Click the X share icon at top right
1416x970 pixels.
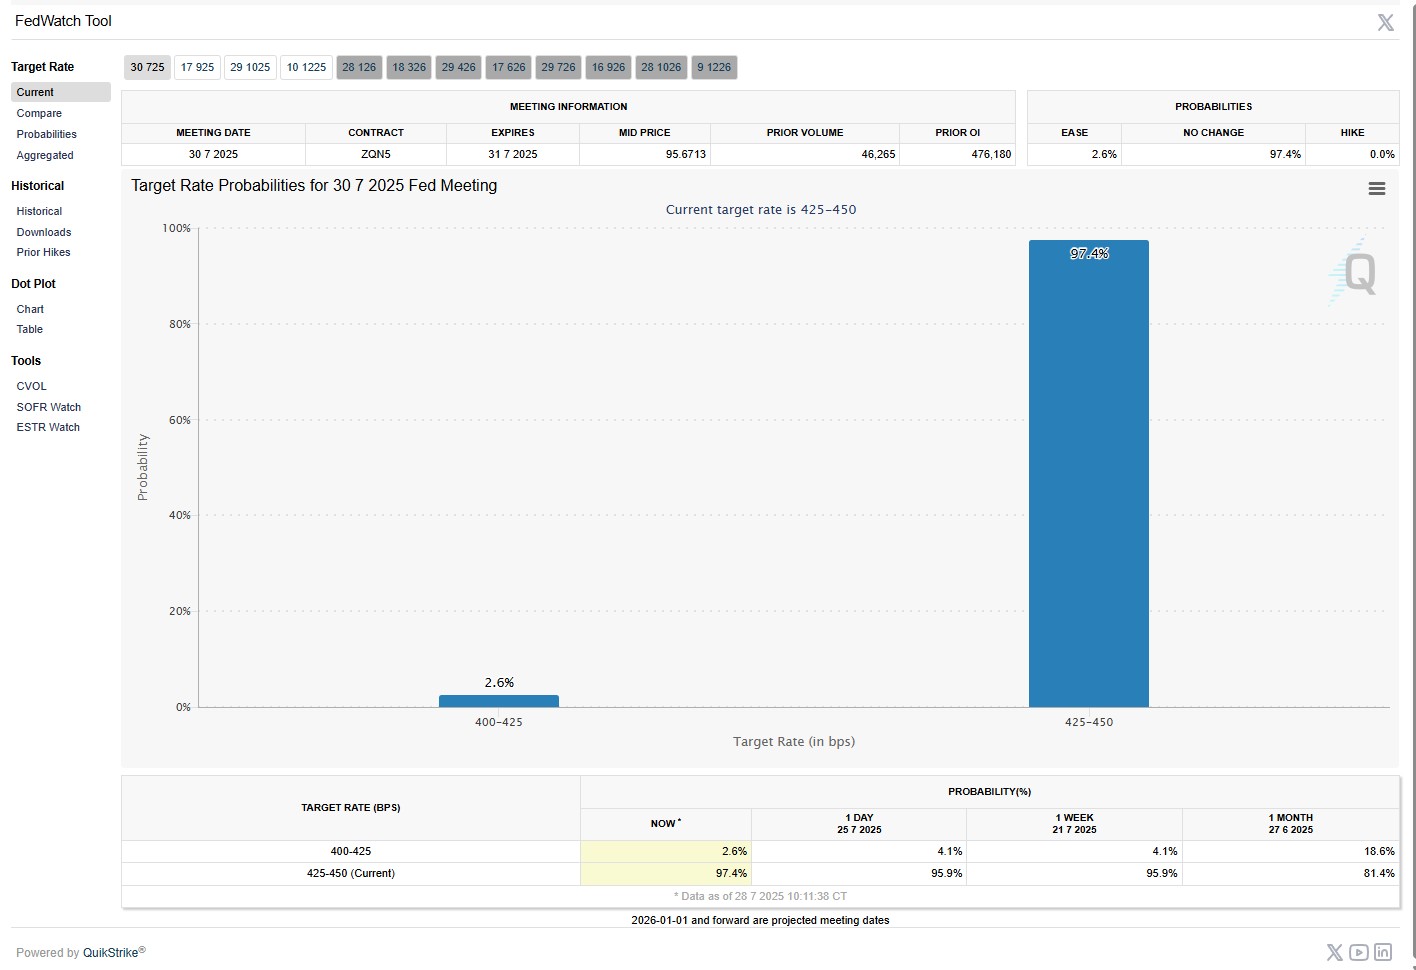point(1385,22)
